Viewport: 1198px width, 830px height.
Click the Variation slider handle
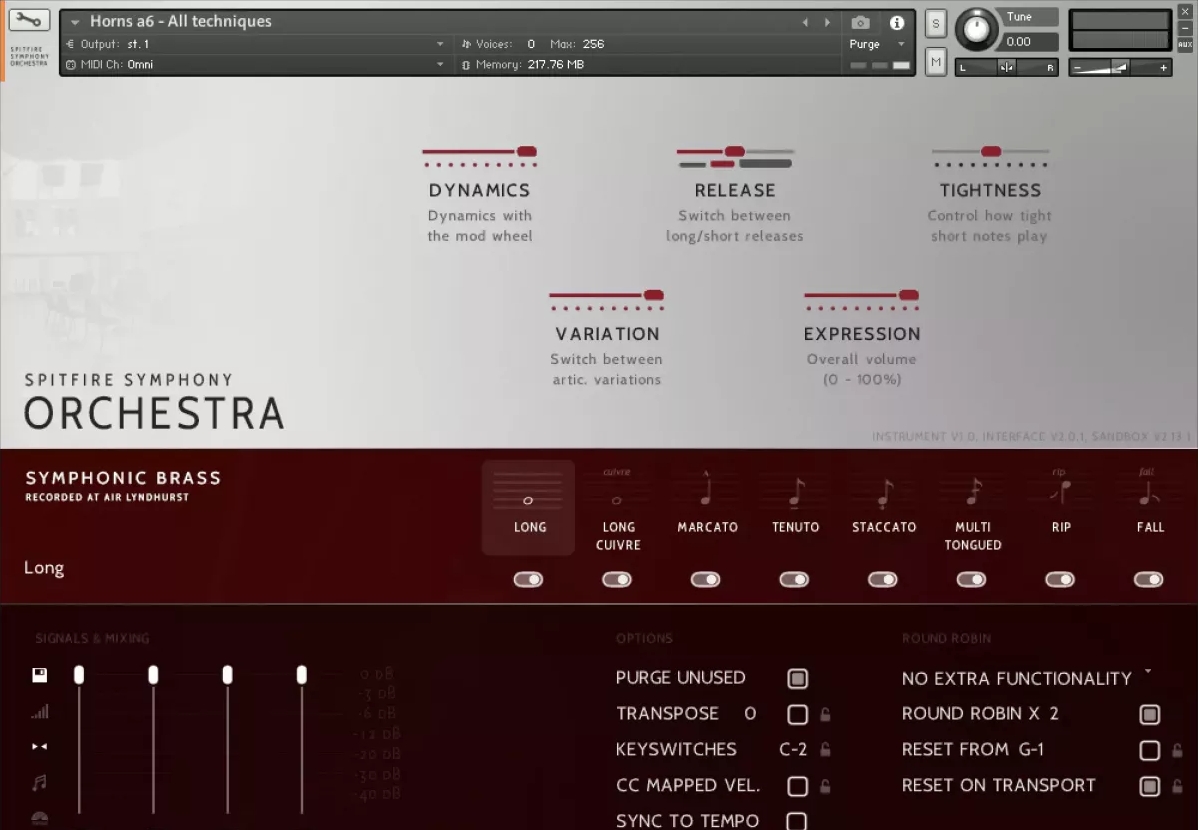[653, 295]
